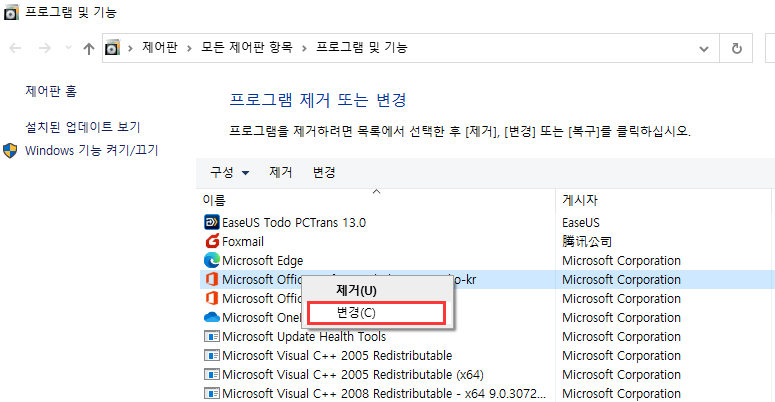Expand the breadcrumb chevron after 제어판
This screenshot has height=402, width=775.
(189, 48)
